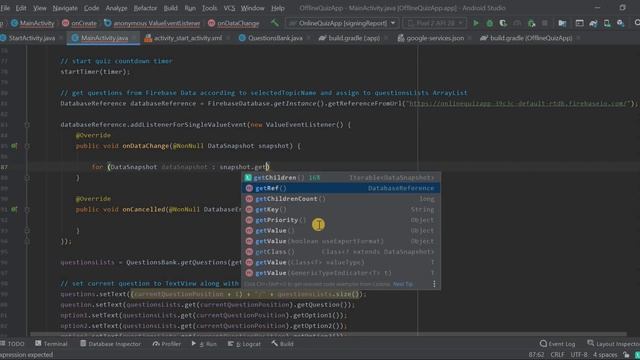Click the onCreate breadcrumb
This screenshot has height=360, width=640.
pyautogui.click(x=79, y=23)
